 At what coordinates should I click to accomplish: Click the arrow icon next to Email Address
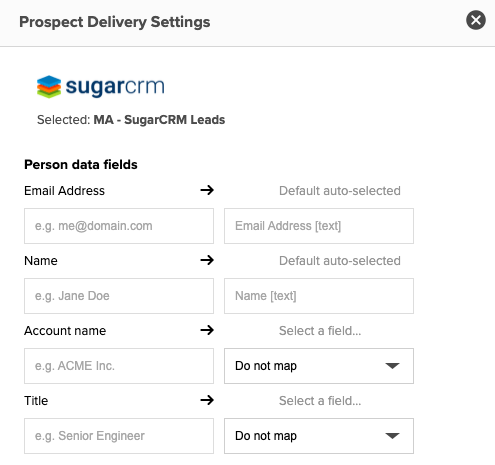(207, 190)
